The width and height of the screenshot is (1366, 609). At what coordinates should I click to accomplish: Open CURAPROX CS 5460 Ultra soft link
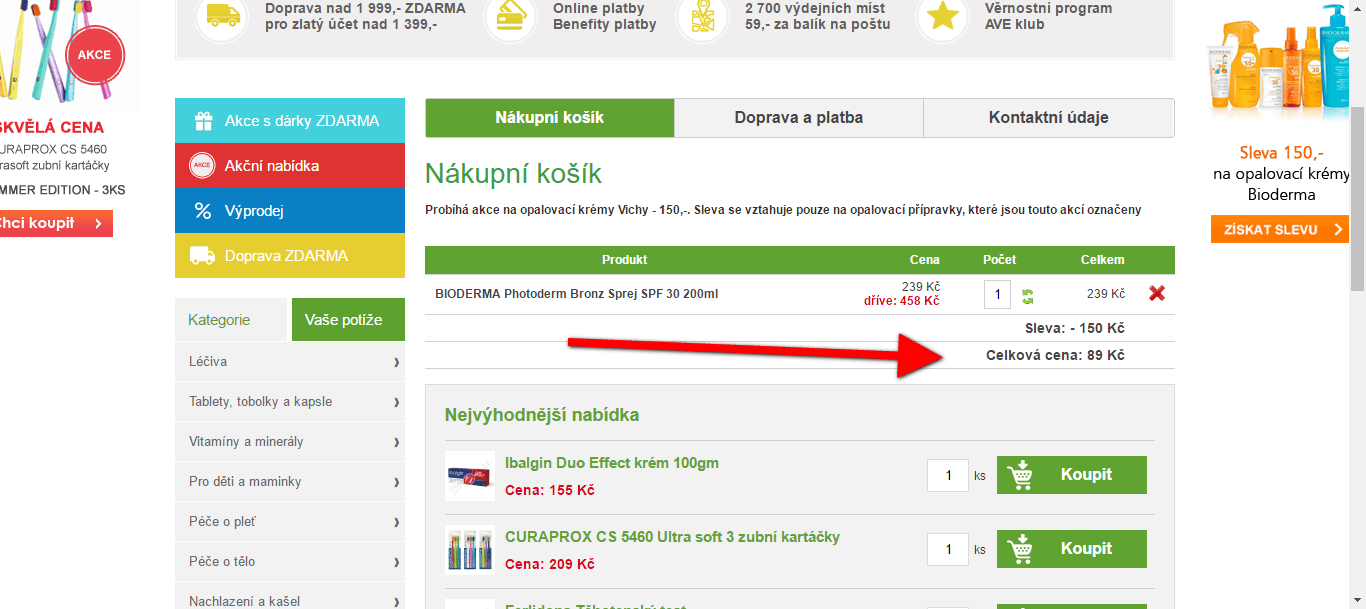tap(672, 537)
